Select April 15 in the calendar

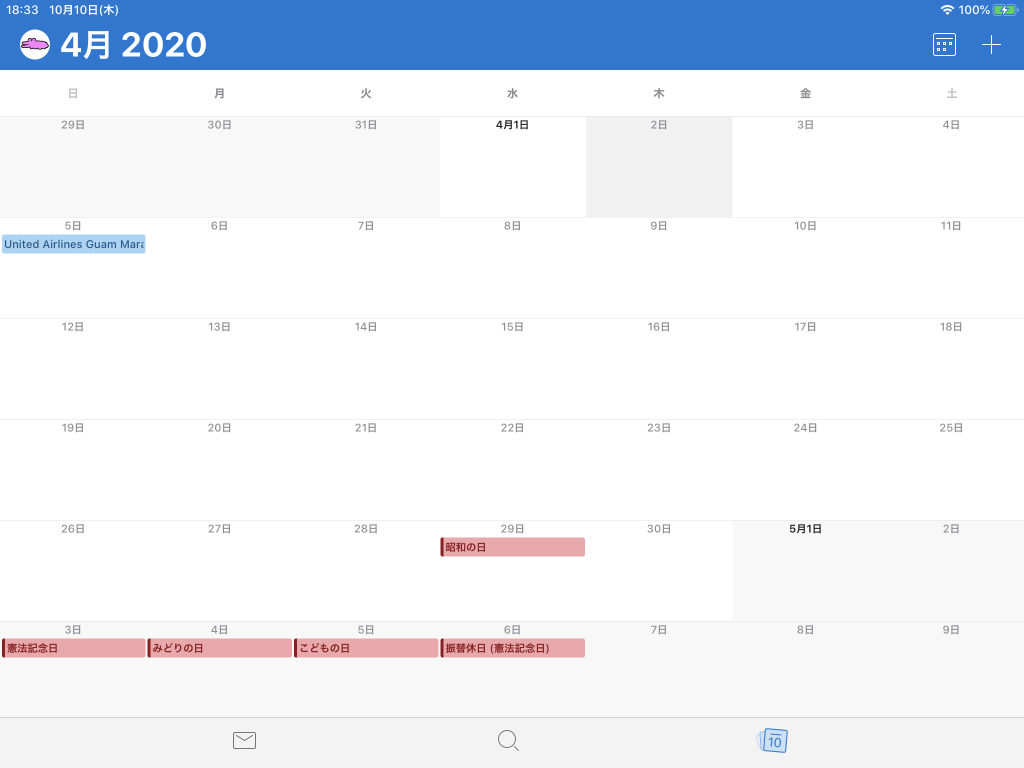(x=512, y=369)
